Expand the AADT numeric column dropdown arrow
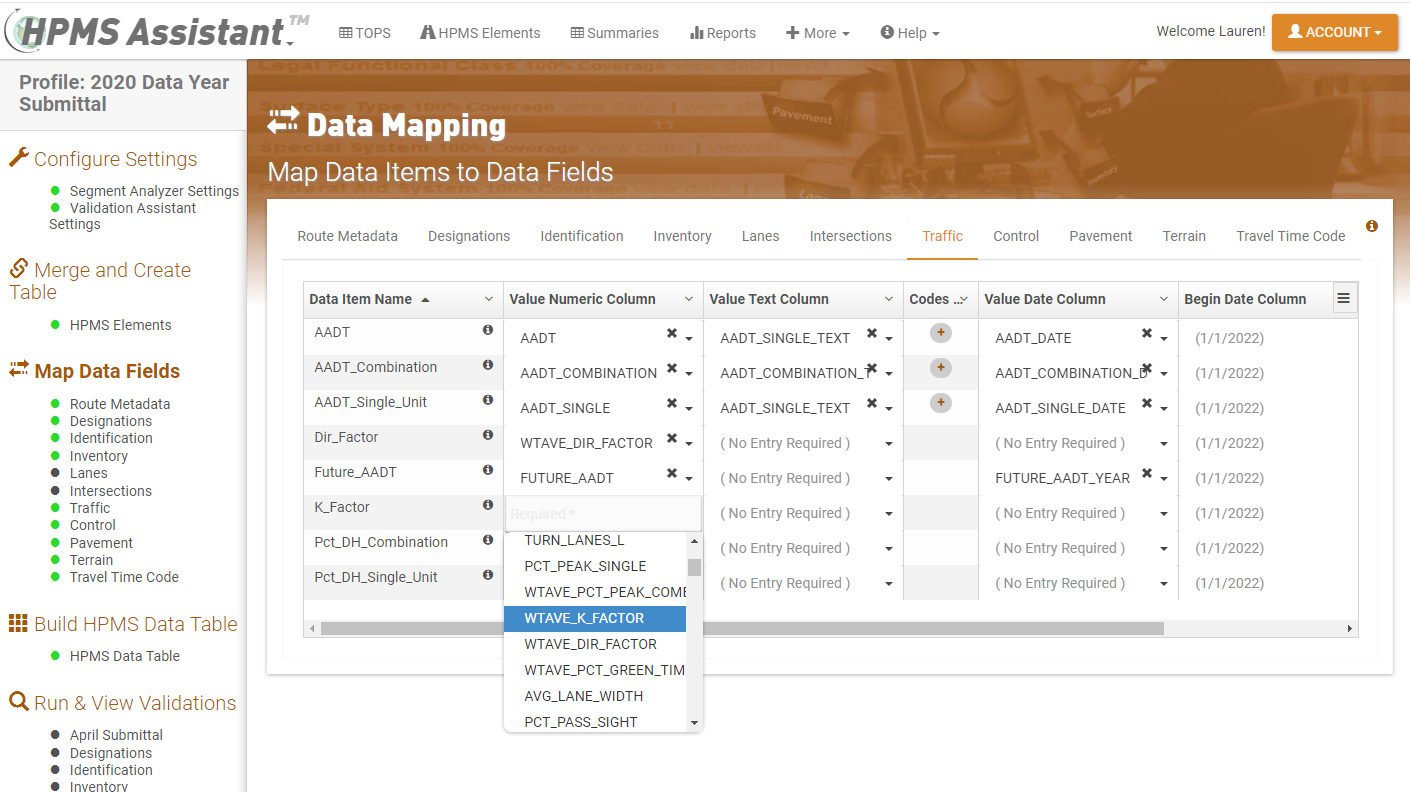 689,340
